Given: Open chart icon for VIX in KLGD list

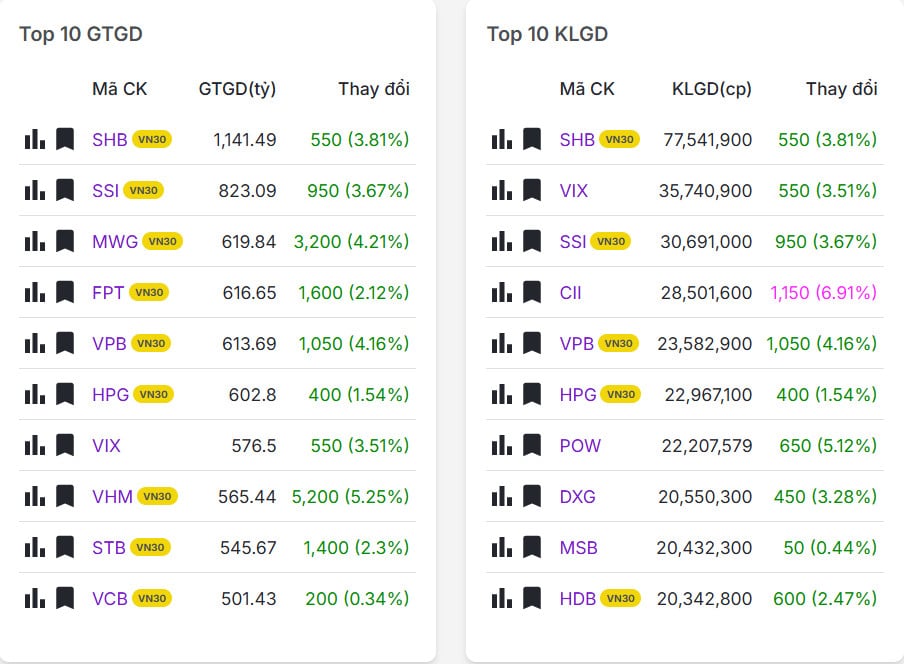Looking at the screenshot, I should tap(502, 190).
